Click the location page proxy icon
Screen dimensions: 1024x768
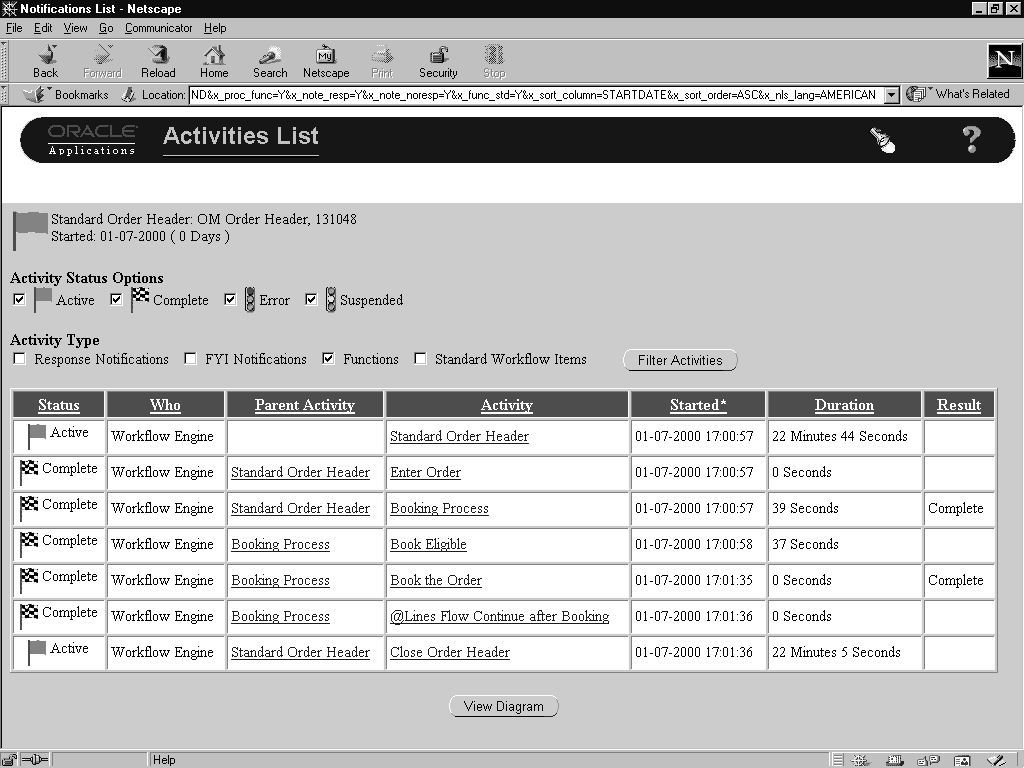129,95
